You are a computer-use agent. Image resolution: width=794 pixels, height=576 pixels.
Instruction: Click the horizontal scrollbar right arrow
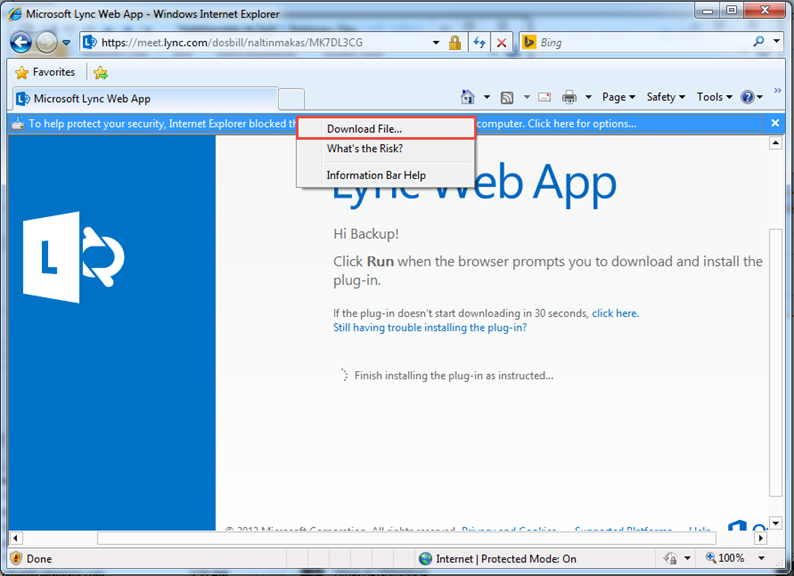point(761,538)
